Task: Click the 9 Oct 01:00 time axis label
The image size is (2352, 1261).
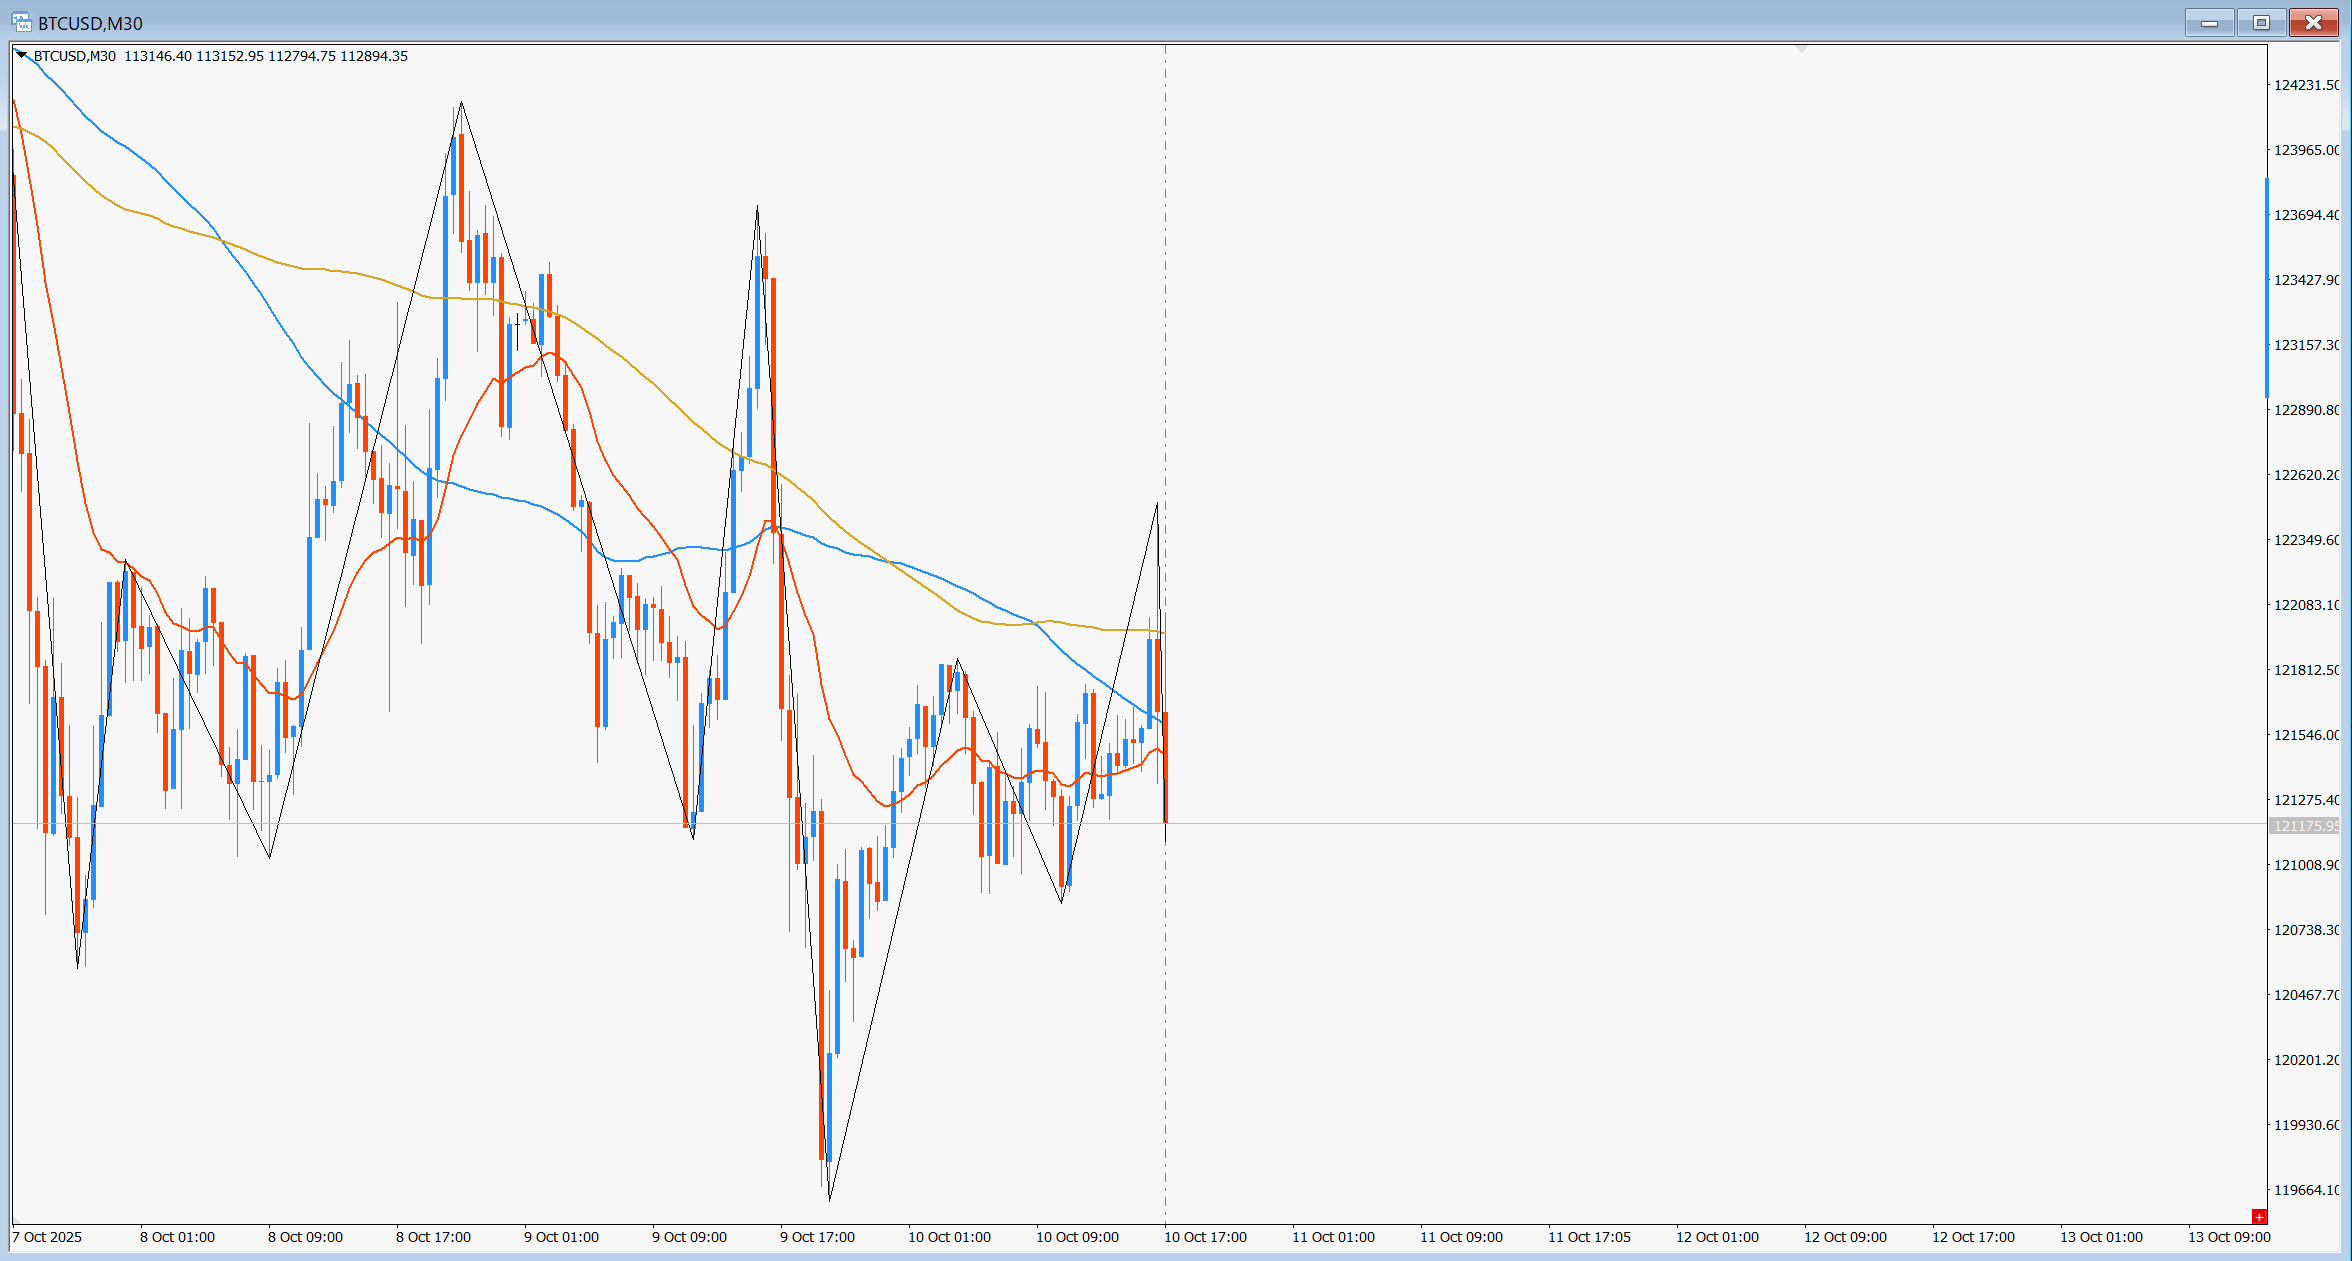Action: coord(561,1237)
